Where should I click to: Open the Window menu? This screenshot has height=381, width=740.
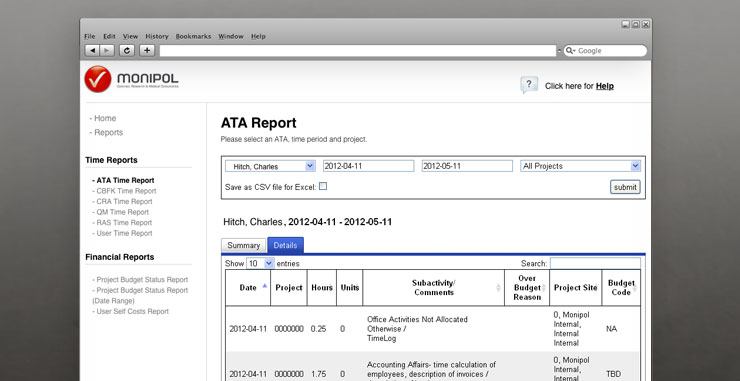[231, 36]
